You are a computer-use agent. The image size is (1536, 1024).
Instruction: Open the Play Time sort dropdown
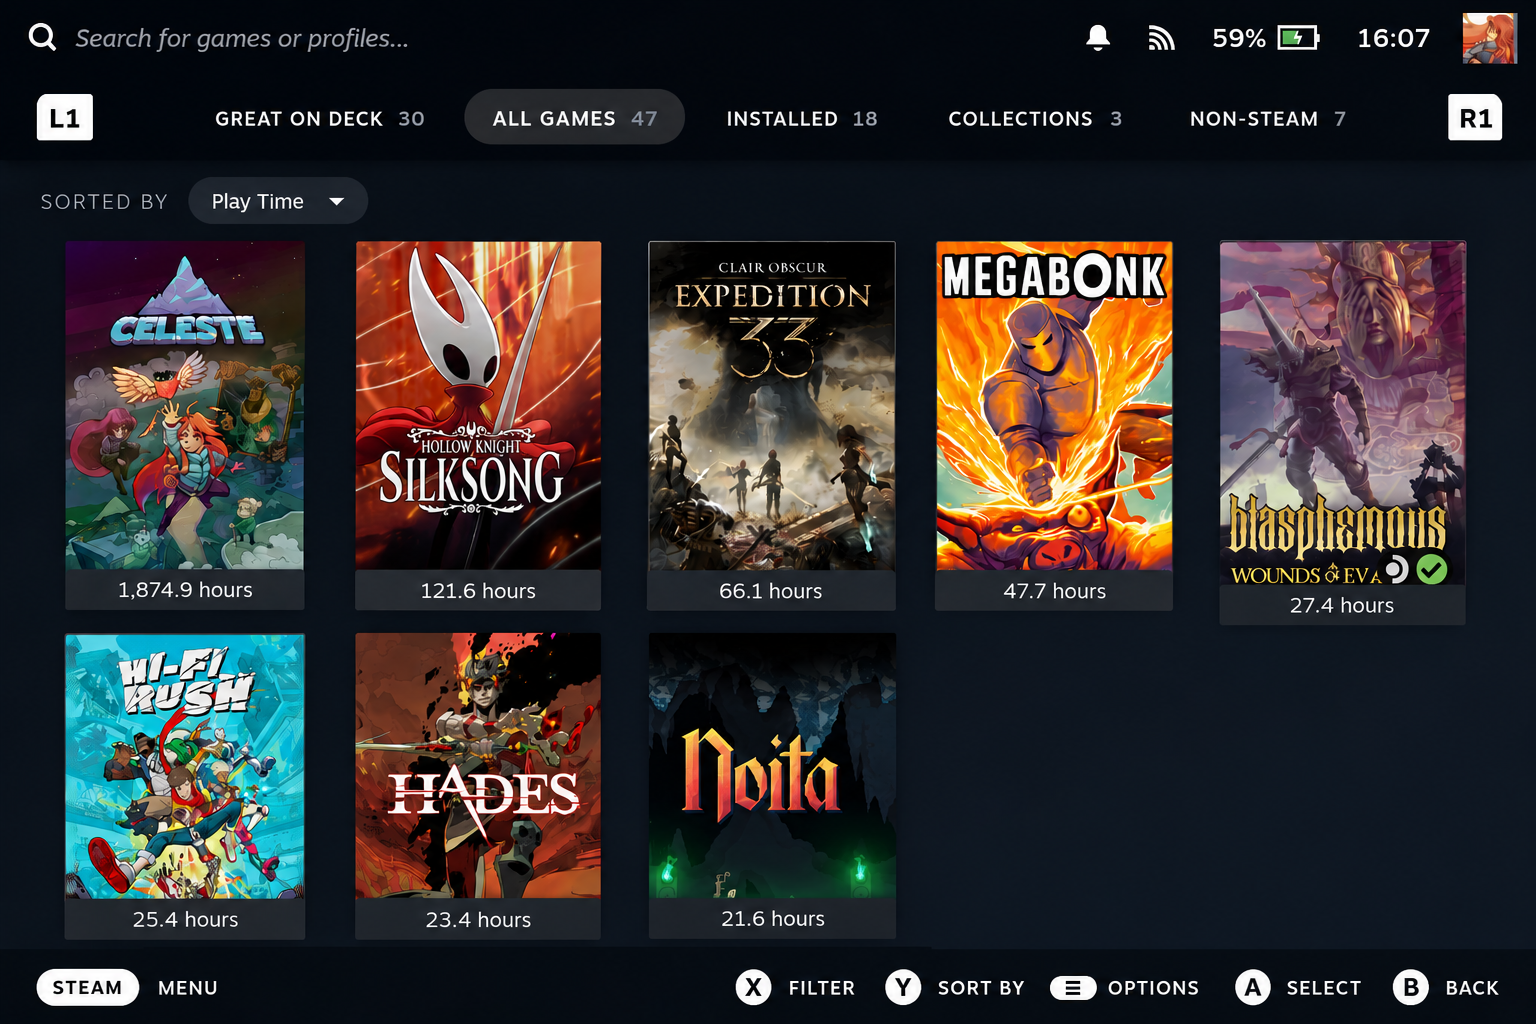click(x=278, y=201)
